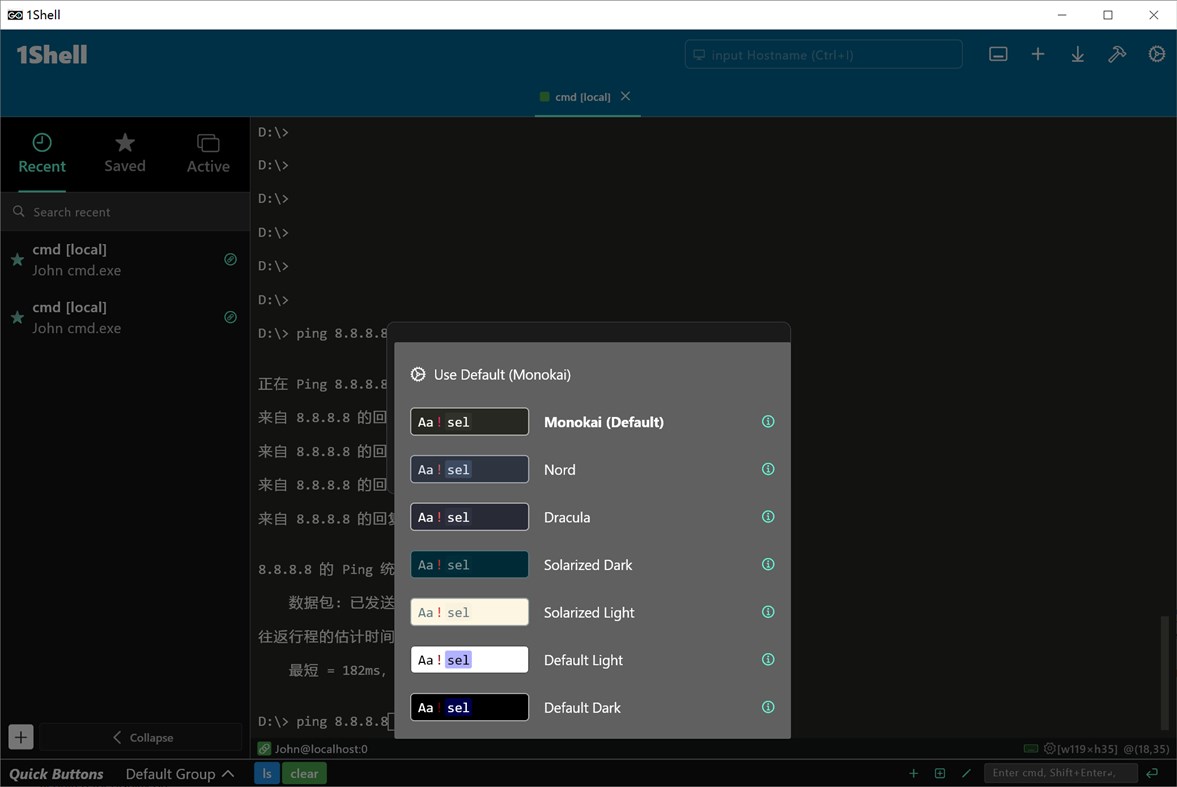Pick the Default Light theme
This screenshot has width=1177, height=787.
(592, 660)
